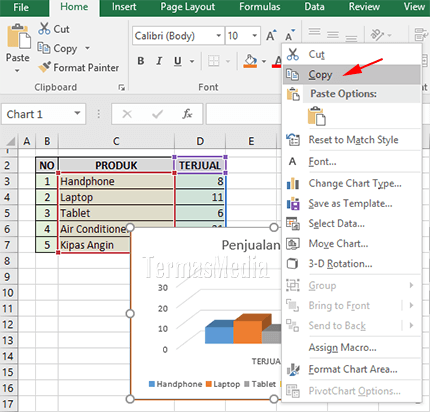Choose Move Chart...
This screenshot has width=430, height=412.
351,244
